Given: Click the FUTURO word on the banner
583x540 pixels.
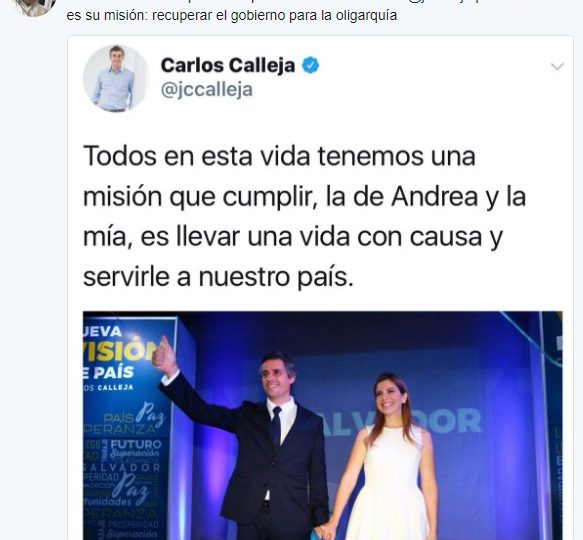Looking at the screenshot, I should tap(136, 444).
